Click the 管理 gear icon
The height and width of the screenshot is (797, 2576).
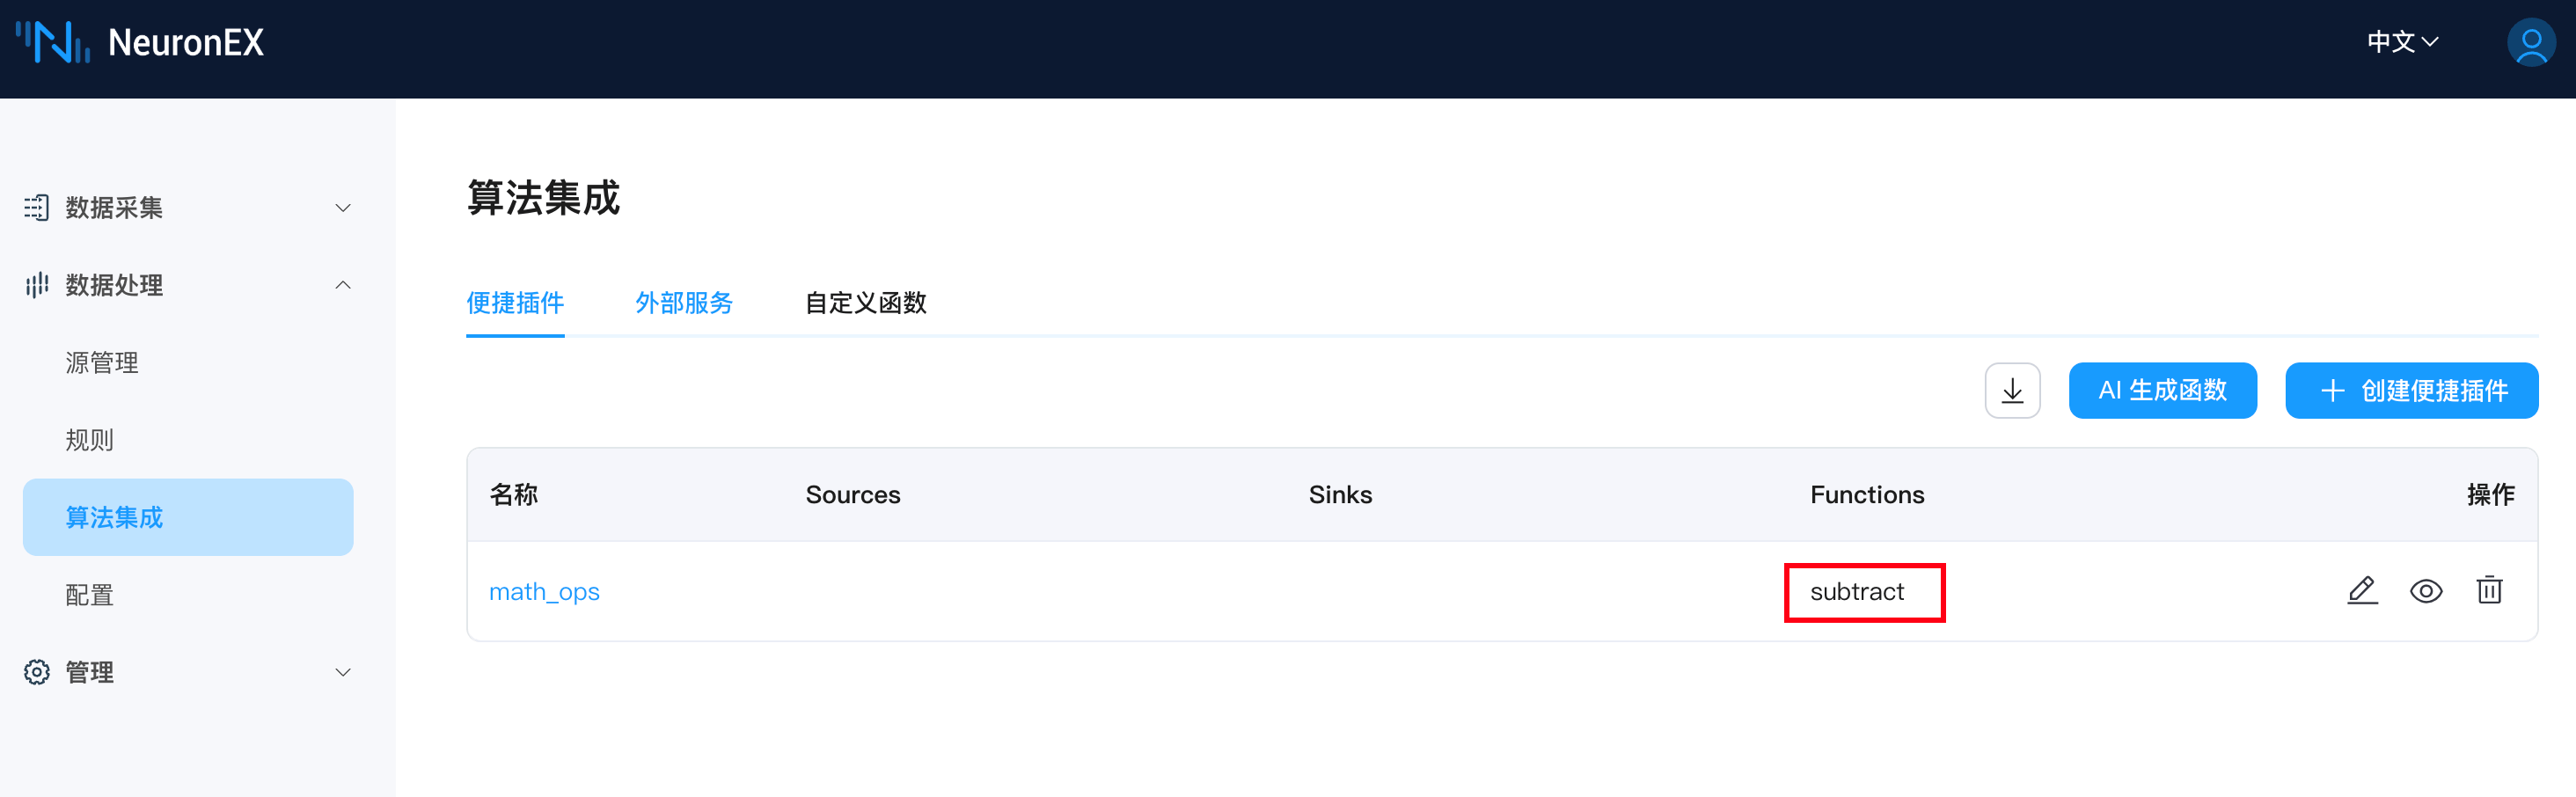(37, 672)
